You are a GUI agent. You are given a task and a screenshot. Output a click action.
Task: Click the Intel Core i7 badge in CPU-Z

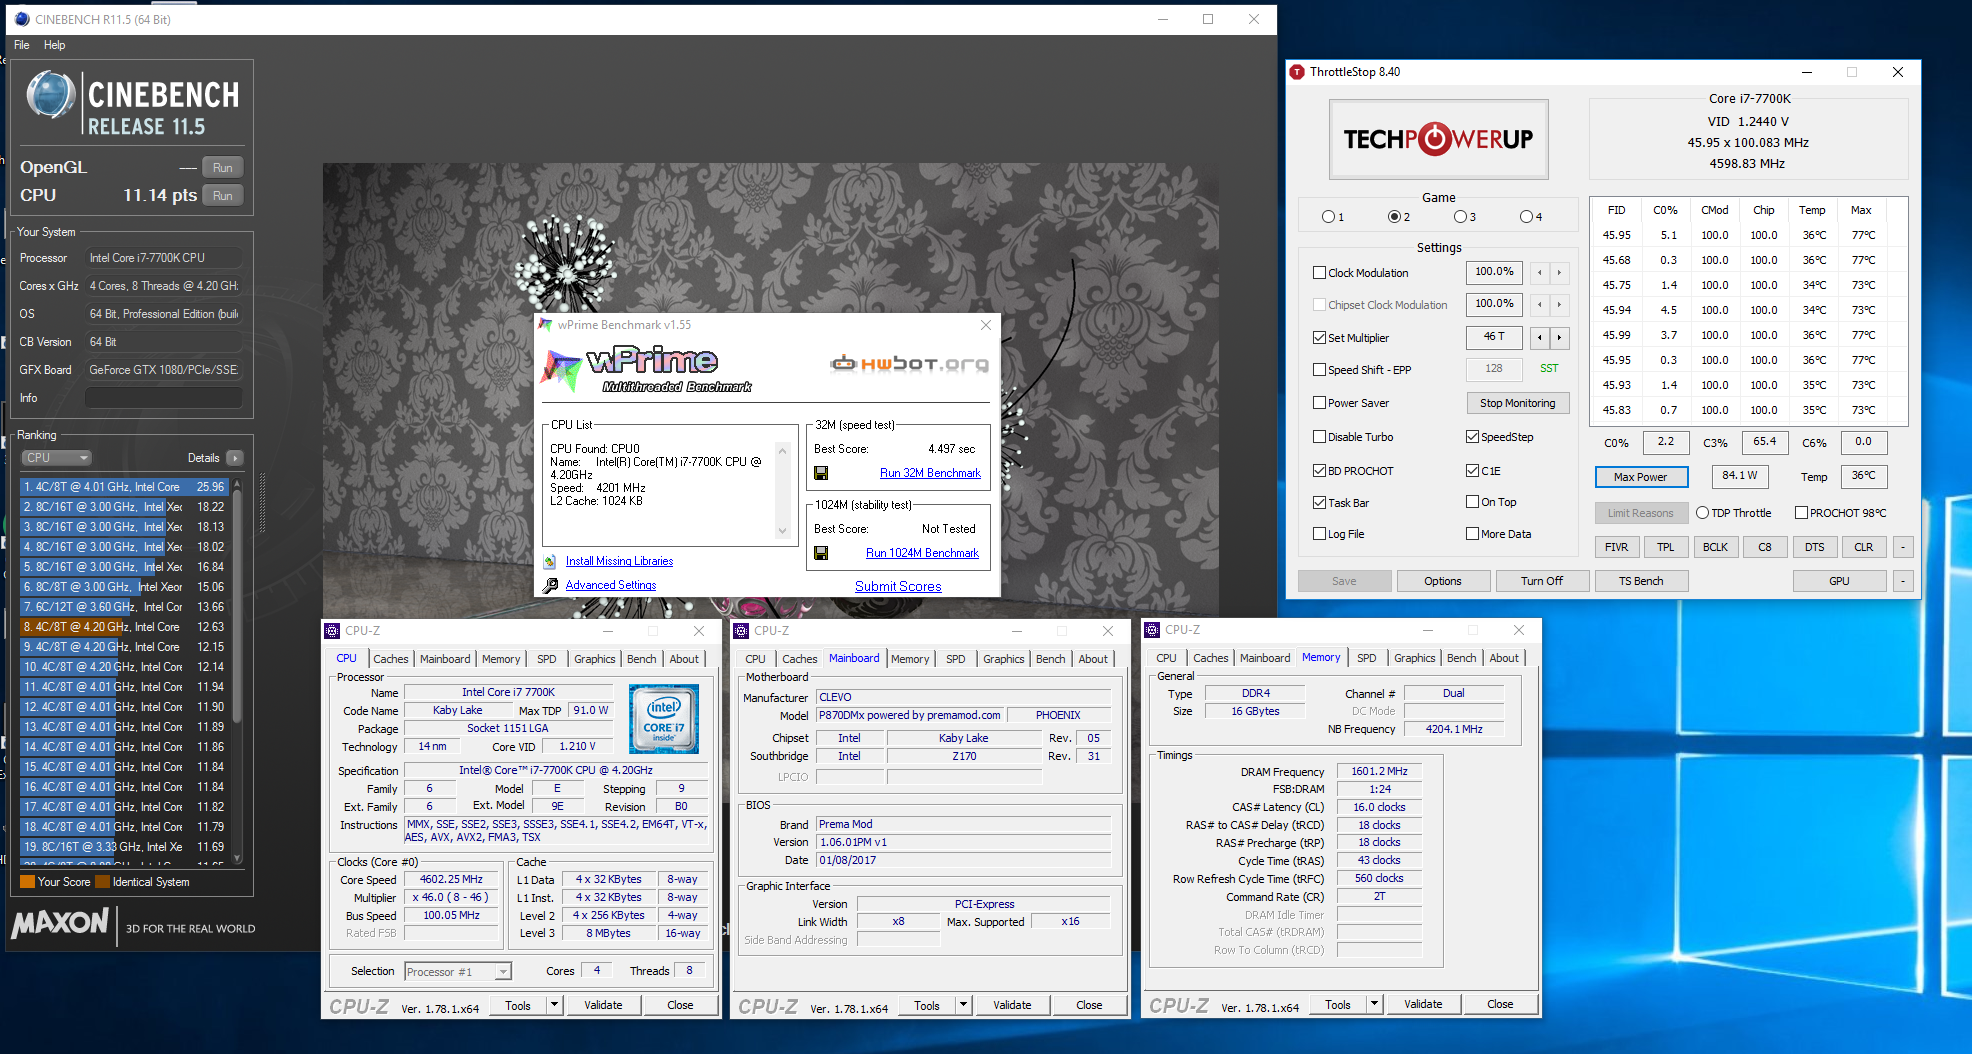tap(663, 719)
